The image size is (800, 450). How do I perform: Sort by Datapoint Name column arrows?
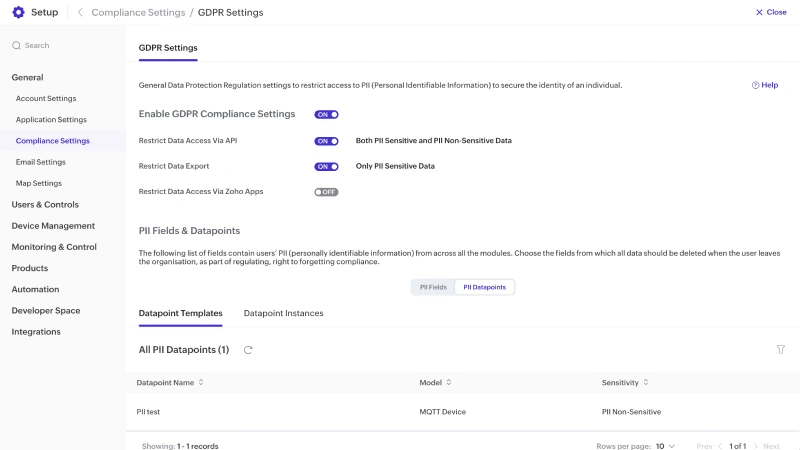click(x=201, y=382)
